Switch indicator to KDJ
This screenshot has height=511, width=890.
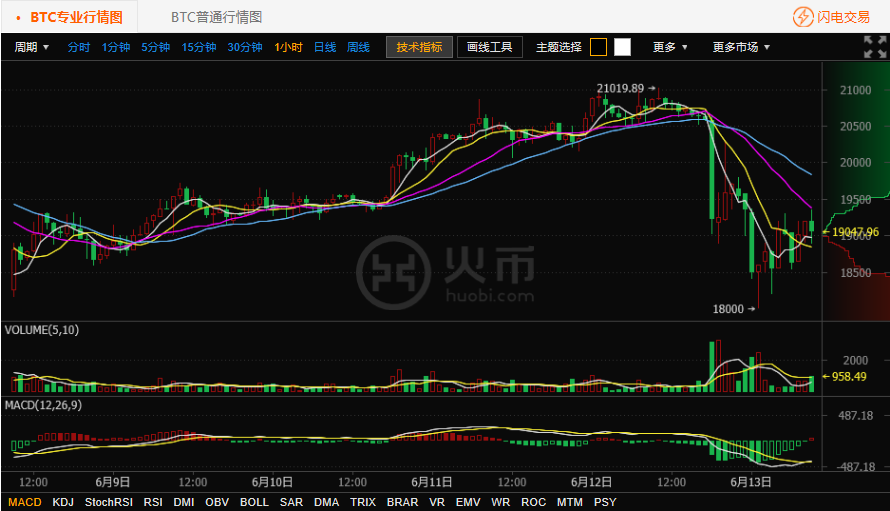coord(63,502)
